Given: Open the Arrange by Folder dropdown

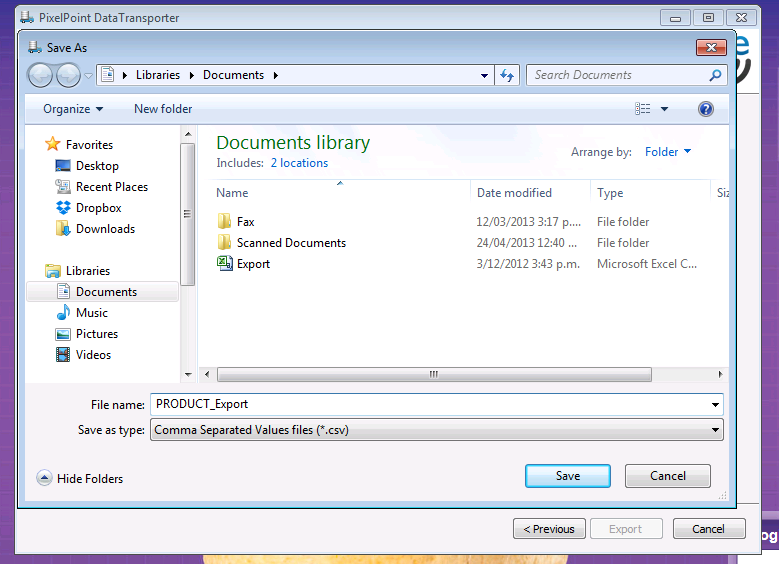Looking at the screenshot, I should [x=668, y=152].
